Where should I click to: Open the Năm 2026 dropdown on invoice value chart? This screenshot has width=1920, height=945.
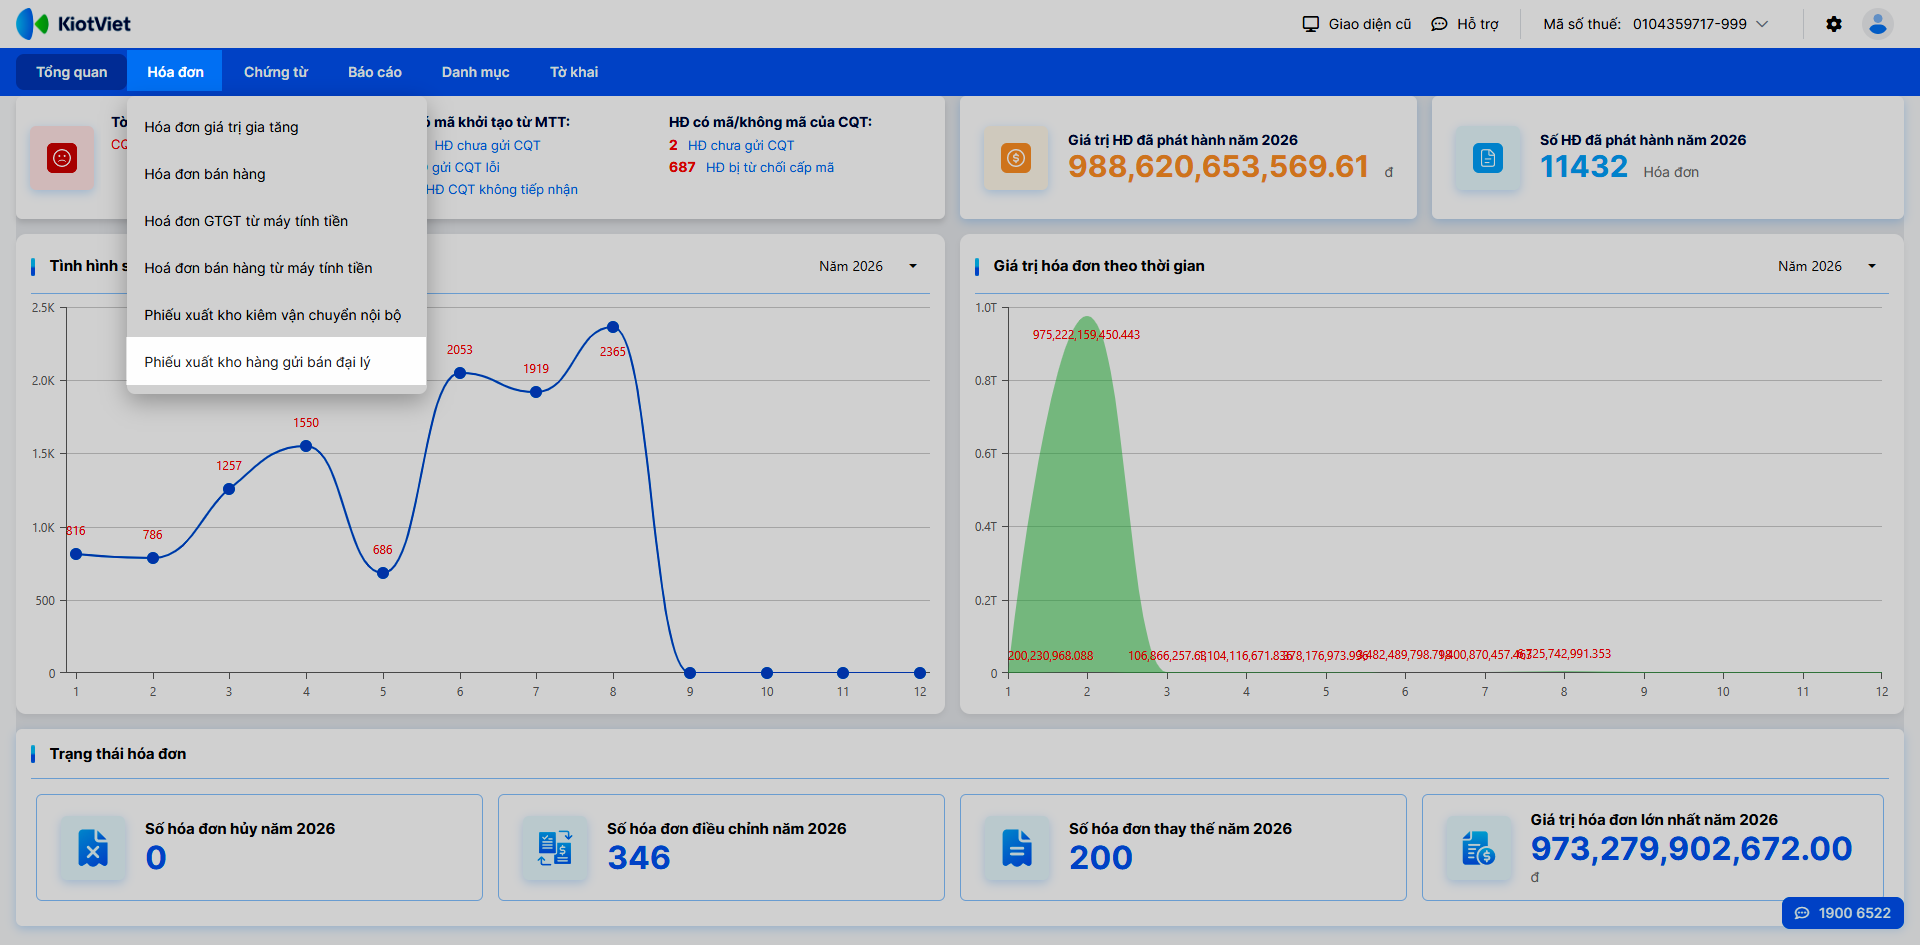[1827, 266]
